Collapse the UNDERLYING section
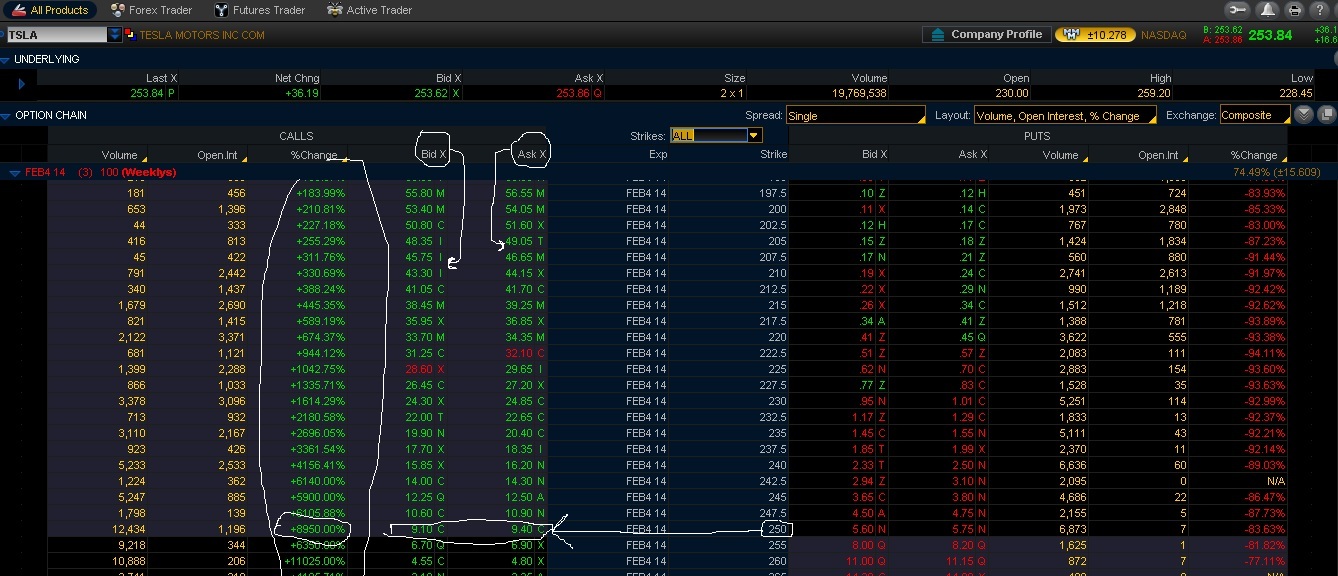1338x576 pixels. pyautogui.click(x=6, y=60)
